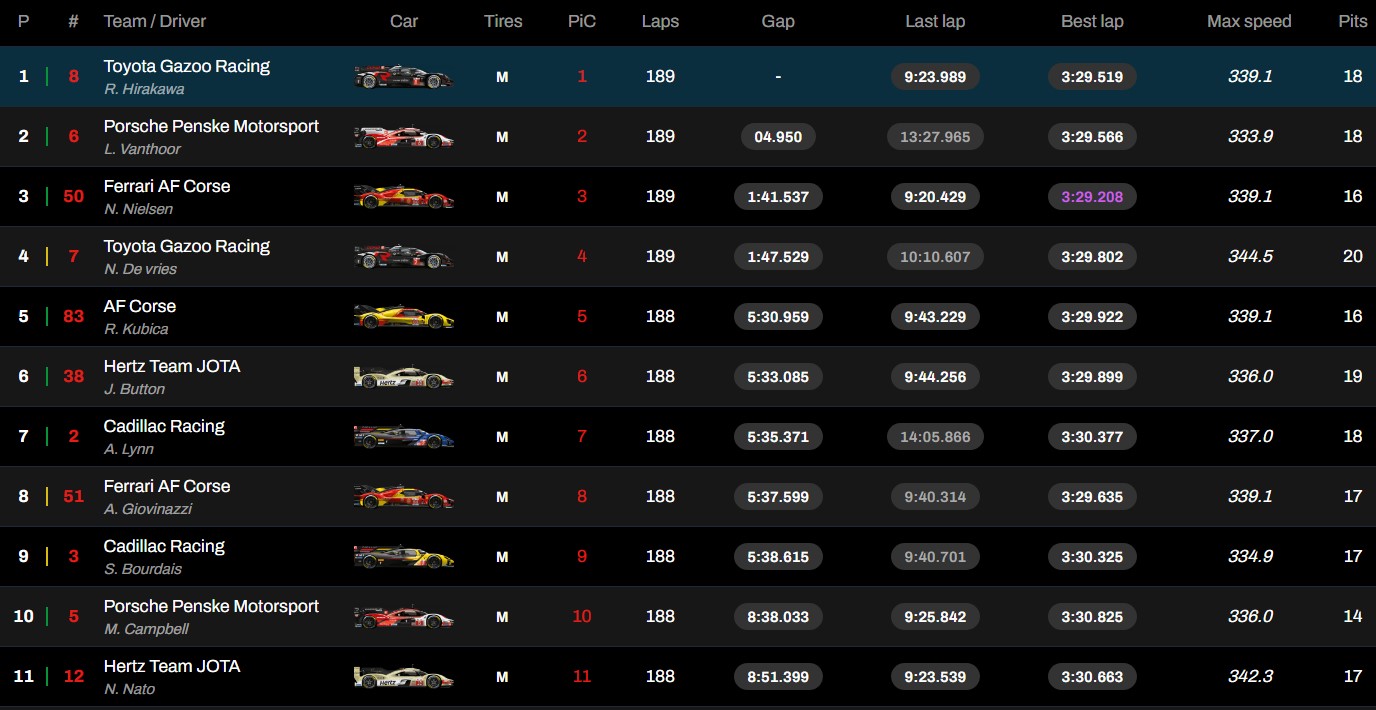Click the Gap column header

(778, 21)
